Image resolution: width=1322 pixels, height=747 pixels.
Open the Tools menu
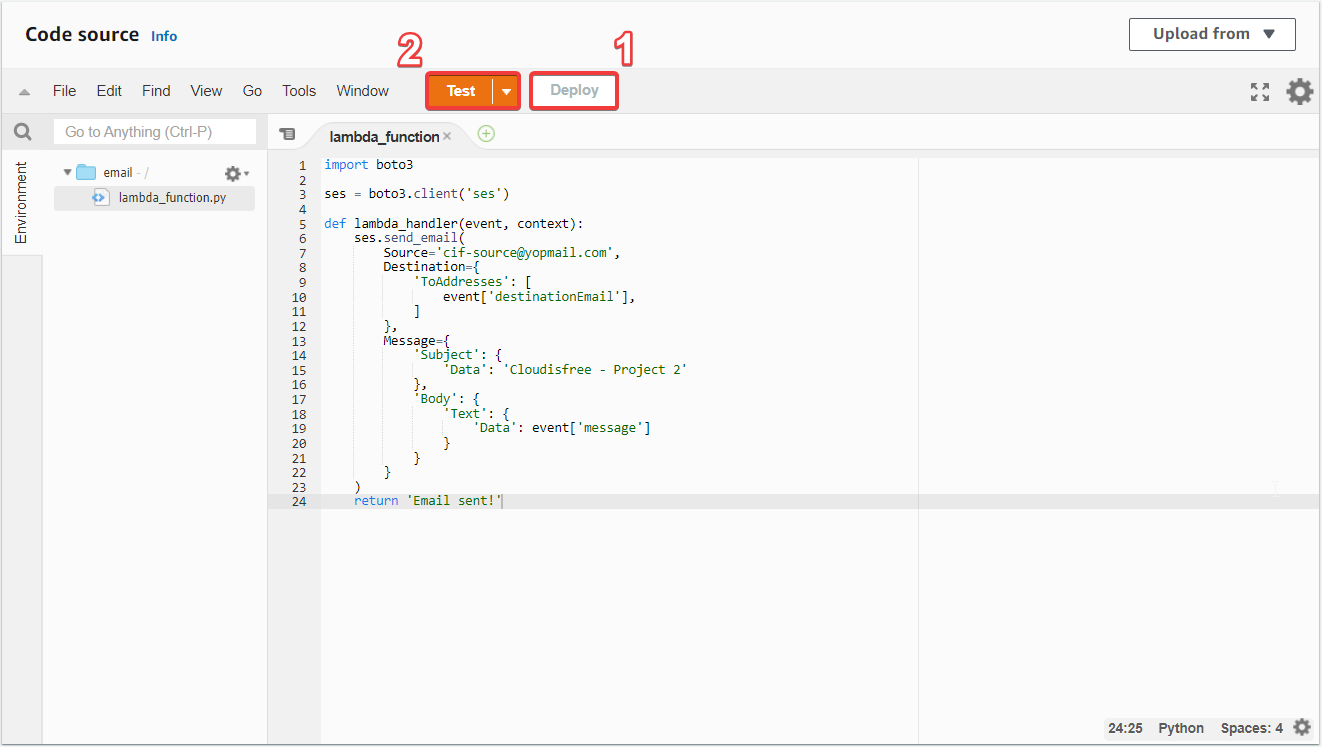coord(299,91)
